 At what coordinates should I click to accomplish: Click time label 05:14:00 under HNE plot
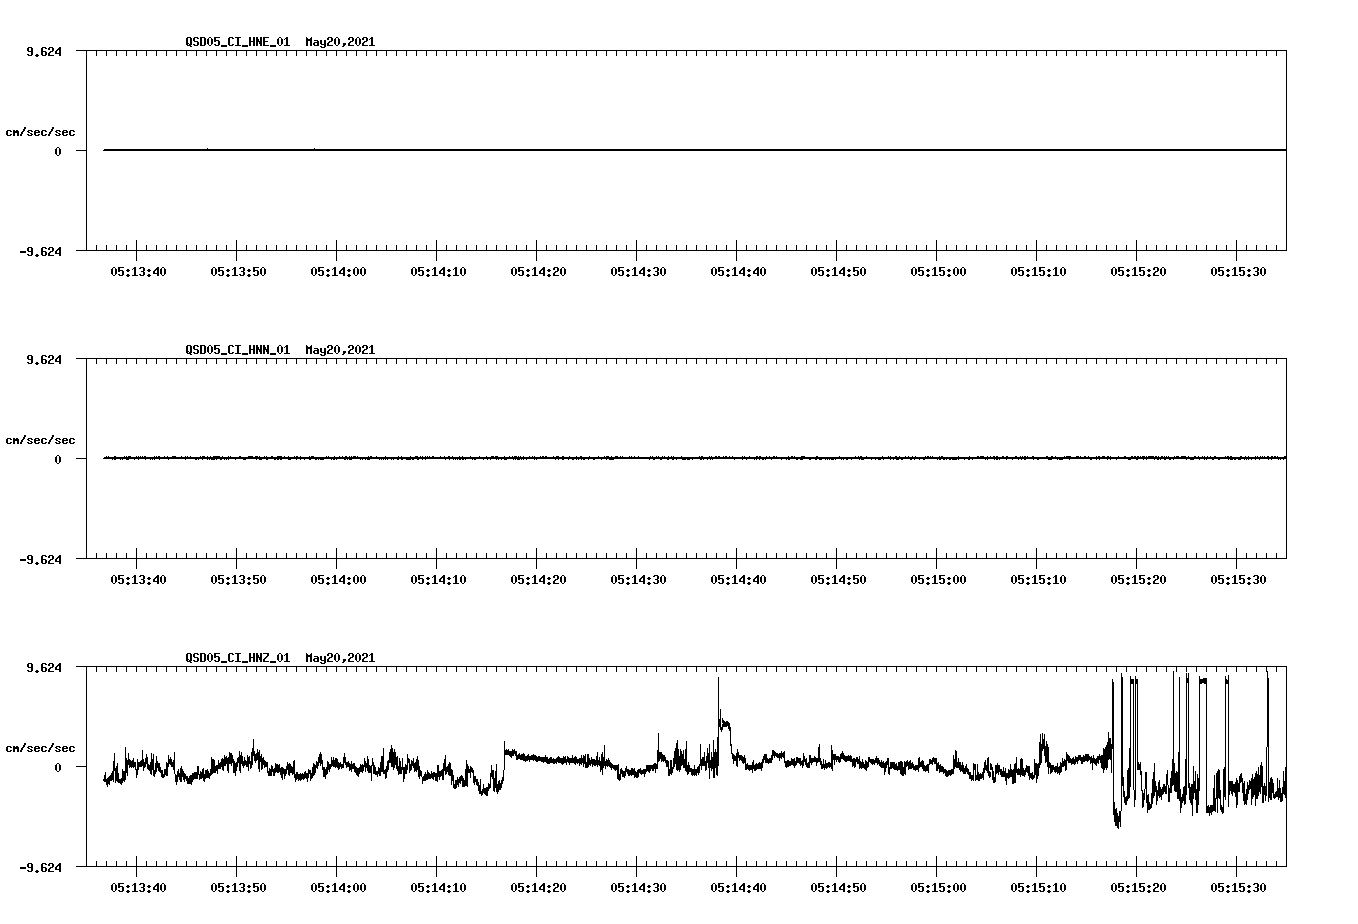[x=338, y=271]
